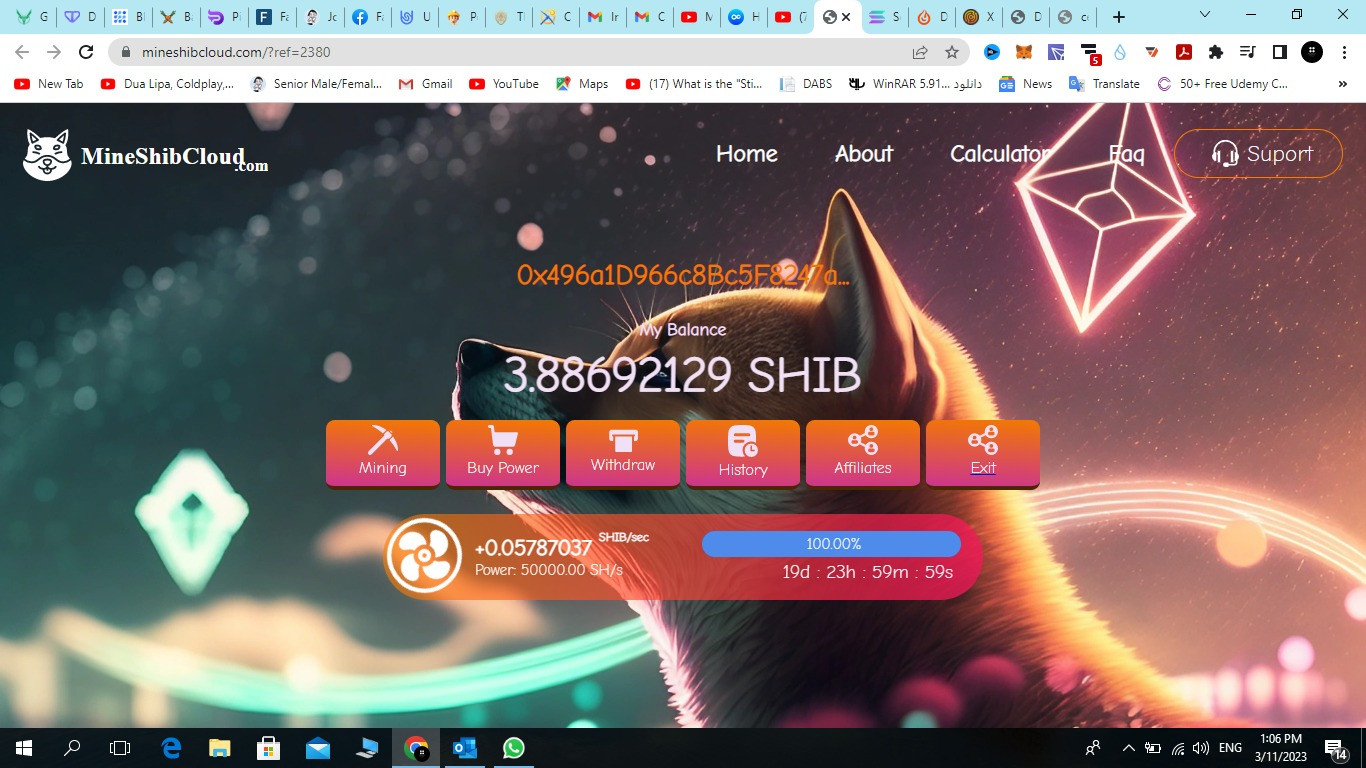
Task: Open Outlook from the taskbar
Action: point(465,747)
